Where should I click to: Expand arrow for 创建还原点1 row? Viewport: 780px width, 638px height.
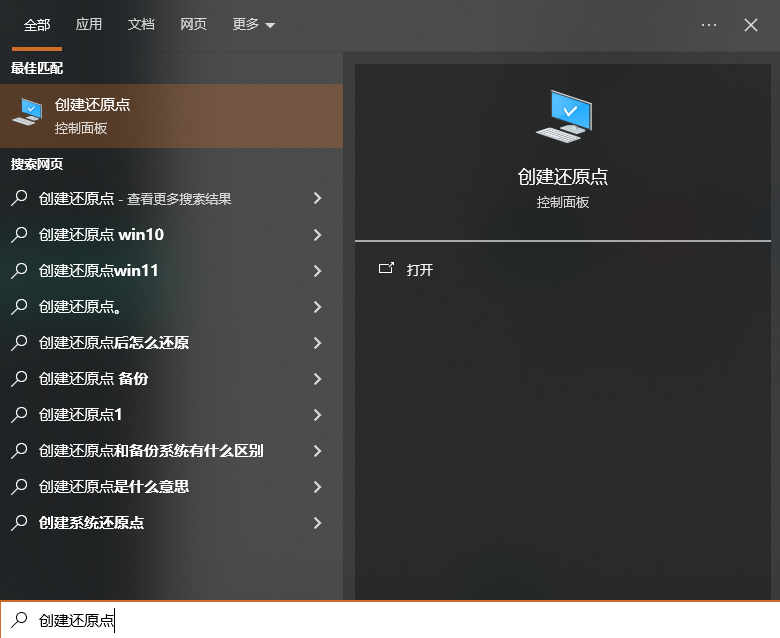coord(317,415)
